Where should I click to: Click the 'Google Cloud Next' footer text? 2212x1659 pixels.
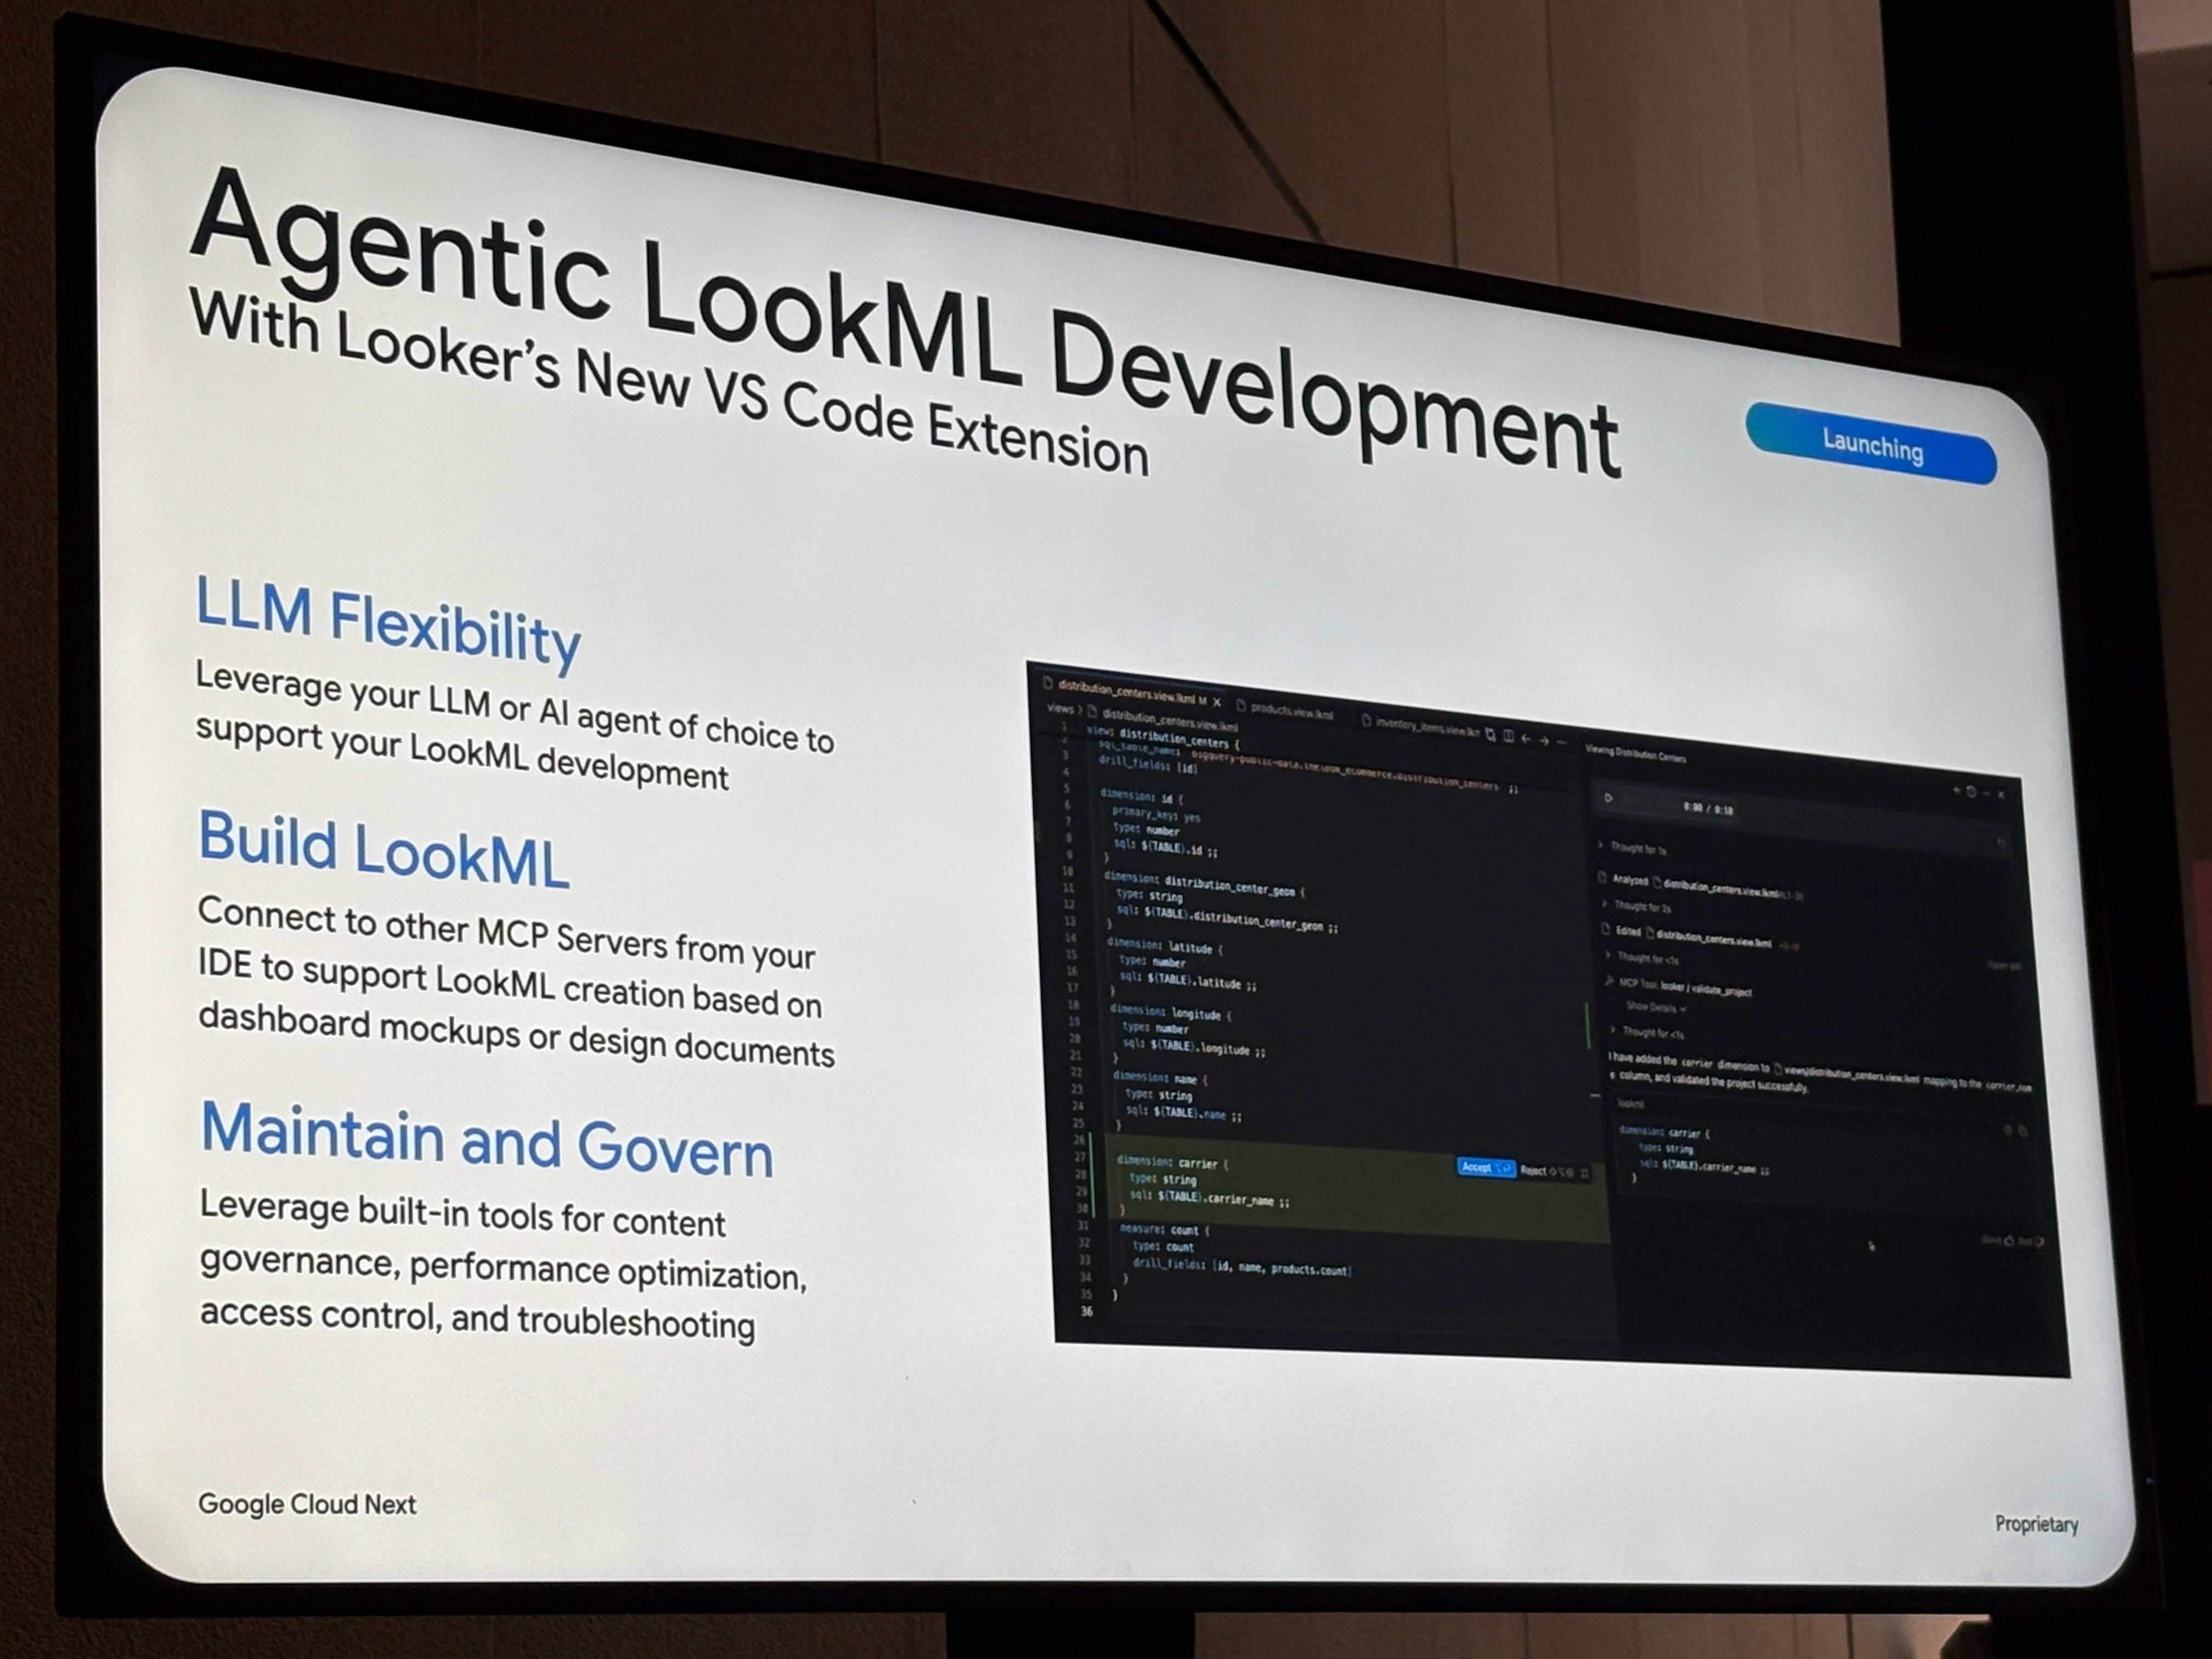(307, 1505)
